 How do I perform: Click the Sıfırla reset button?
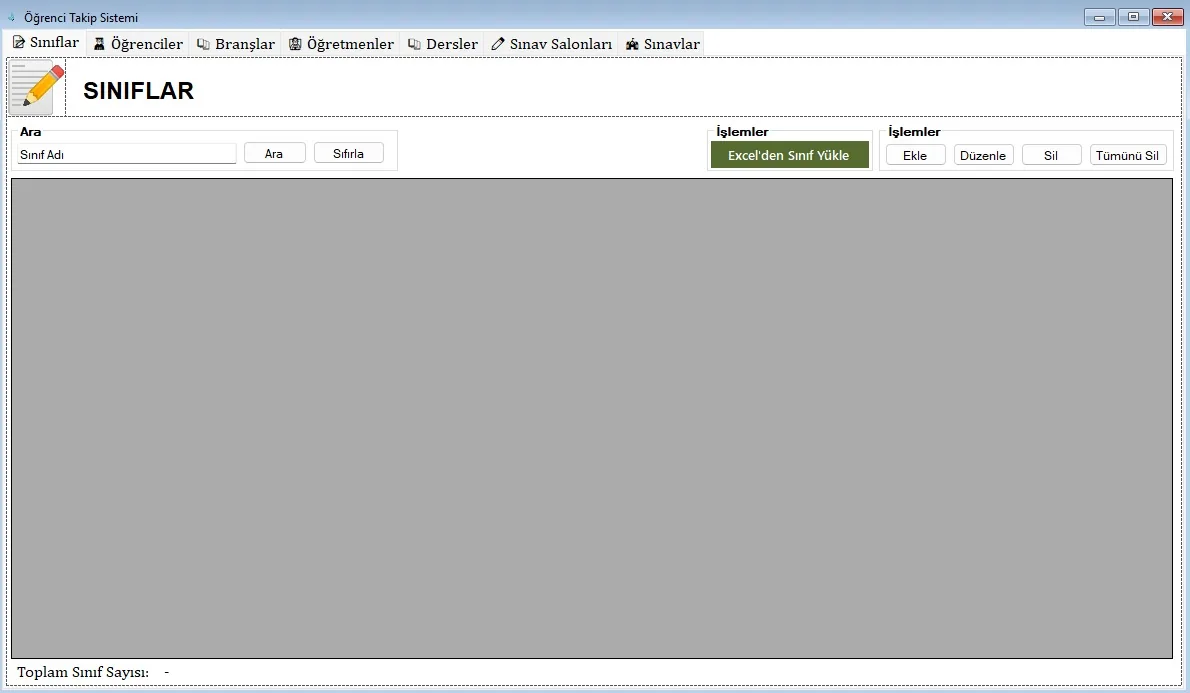[348, 153]
